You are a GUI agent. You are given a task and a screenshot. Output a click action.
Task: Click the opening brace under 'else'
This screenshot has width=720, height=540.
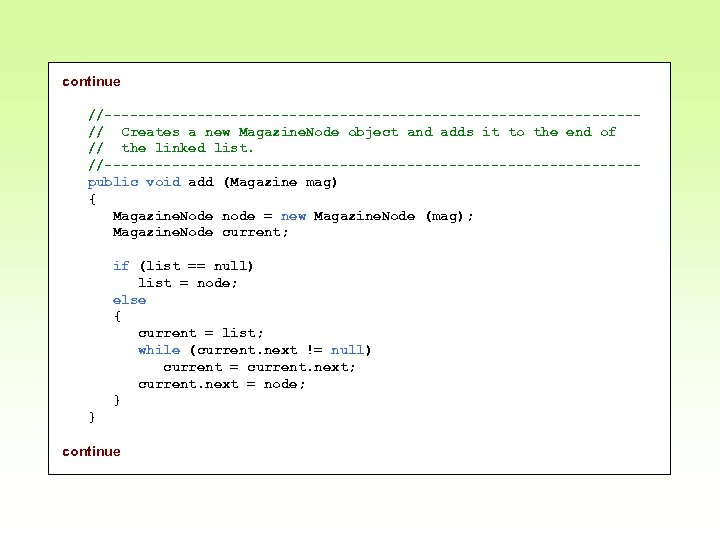118,316
